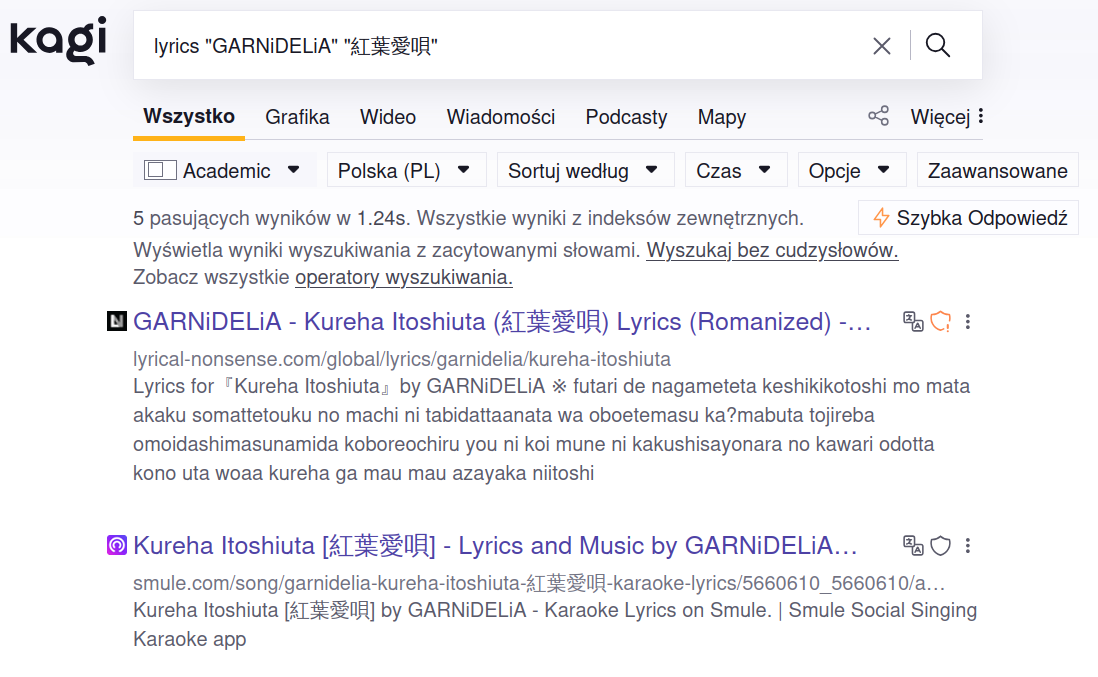Click the Szybka Odpowiedź button
Image resolution: width=1098 pixels, height=677 pixels.
[968, 218]
